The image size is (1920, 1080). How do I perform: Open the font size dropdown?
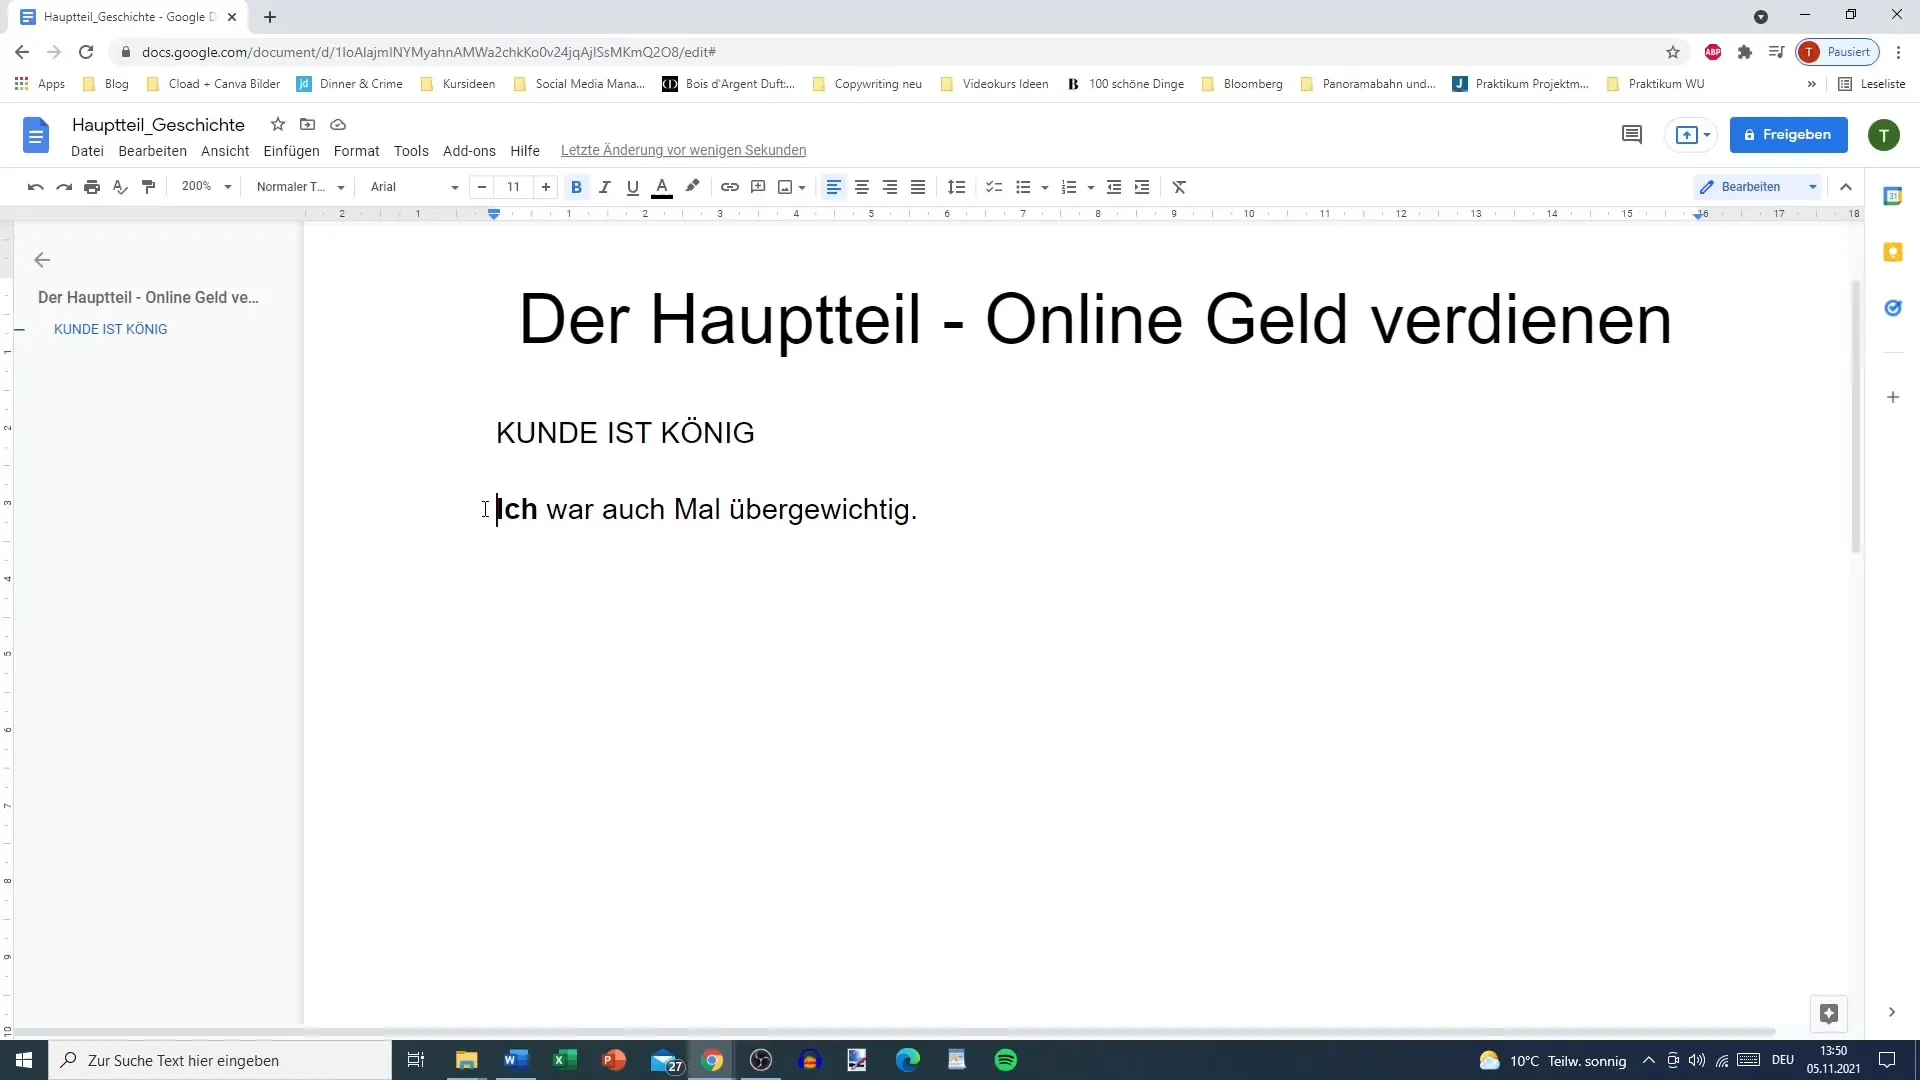(514, 186)
